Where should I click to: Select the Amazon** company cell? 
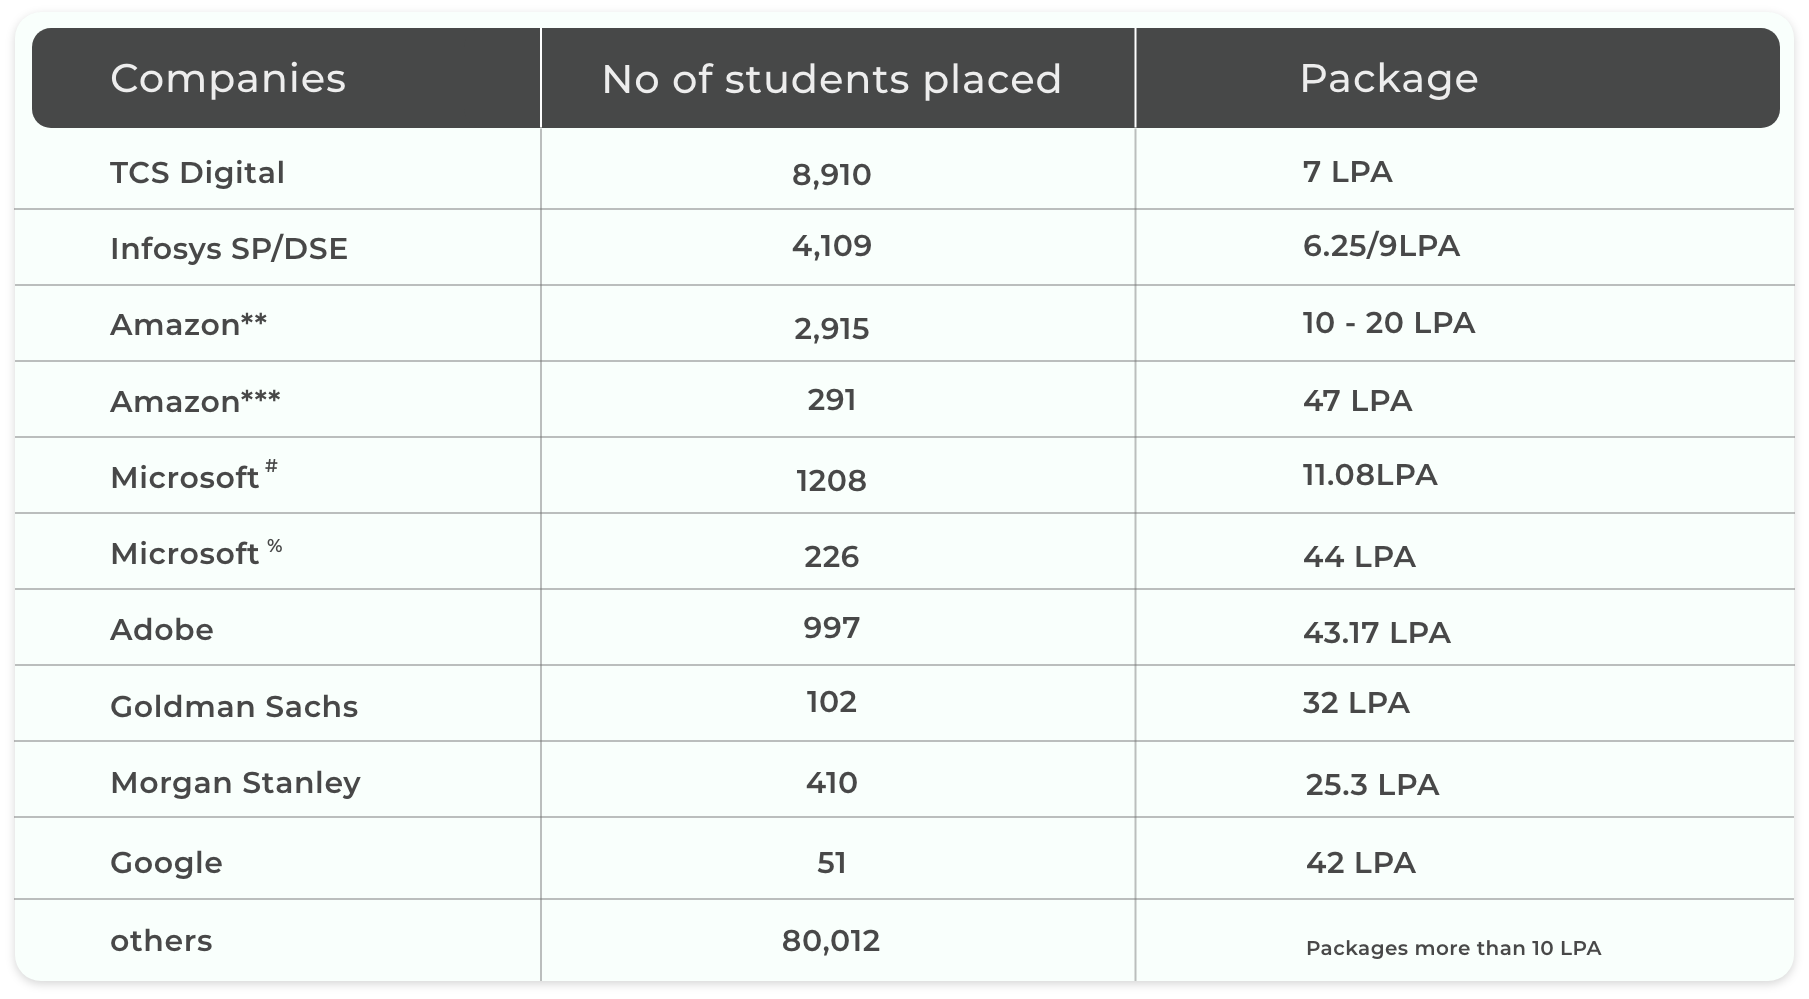(188, 325)
